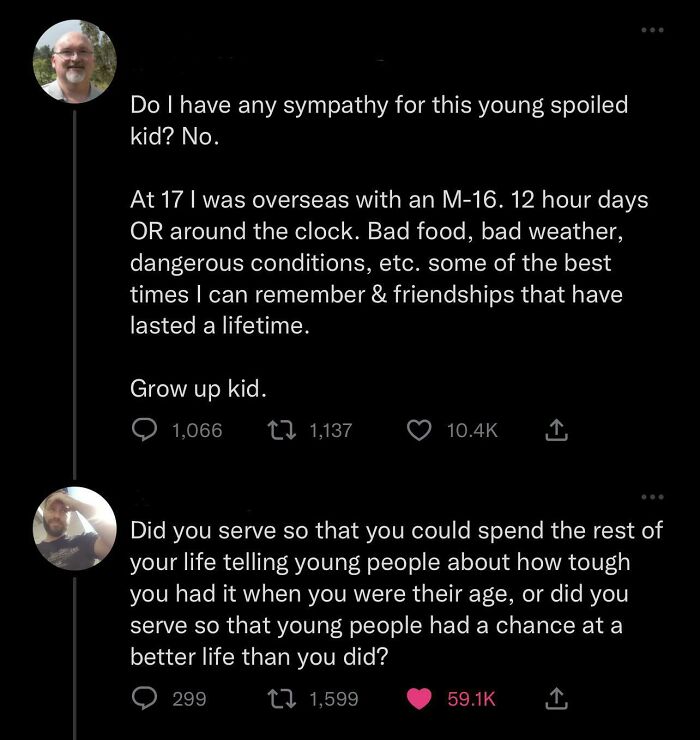
Task: Retweet the tweet about the M-16
Action: click(286, 430)
